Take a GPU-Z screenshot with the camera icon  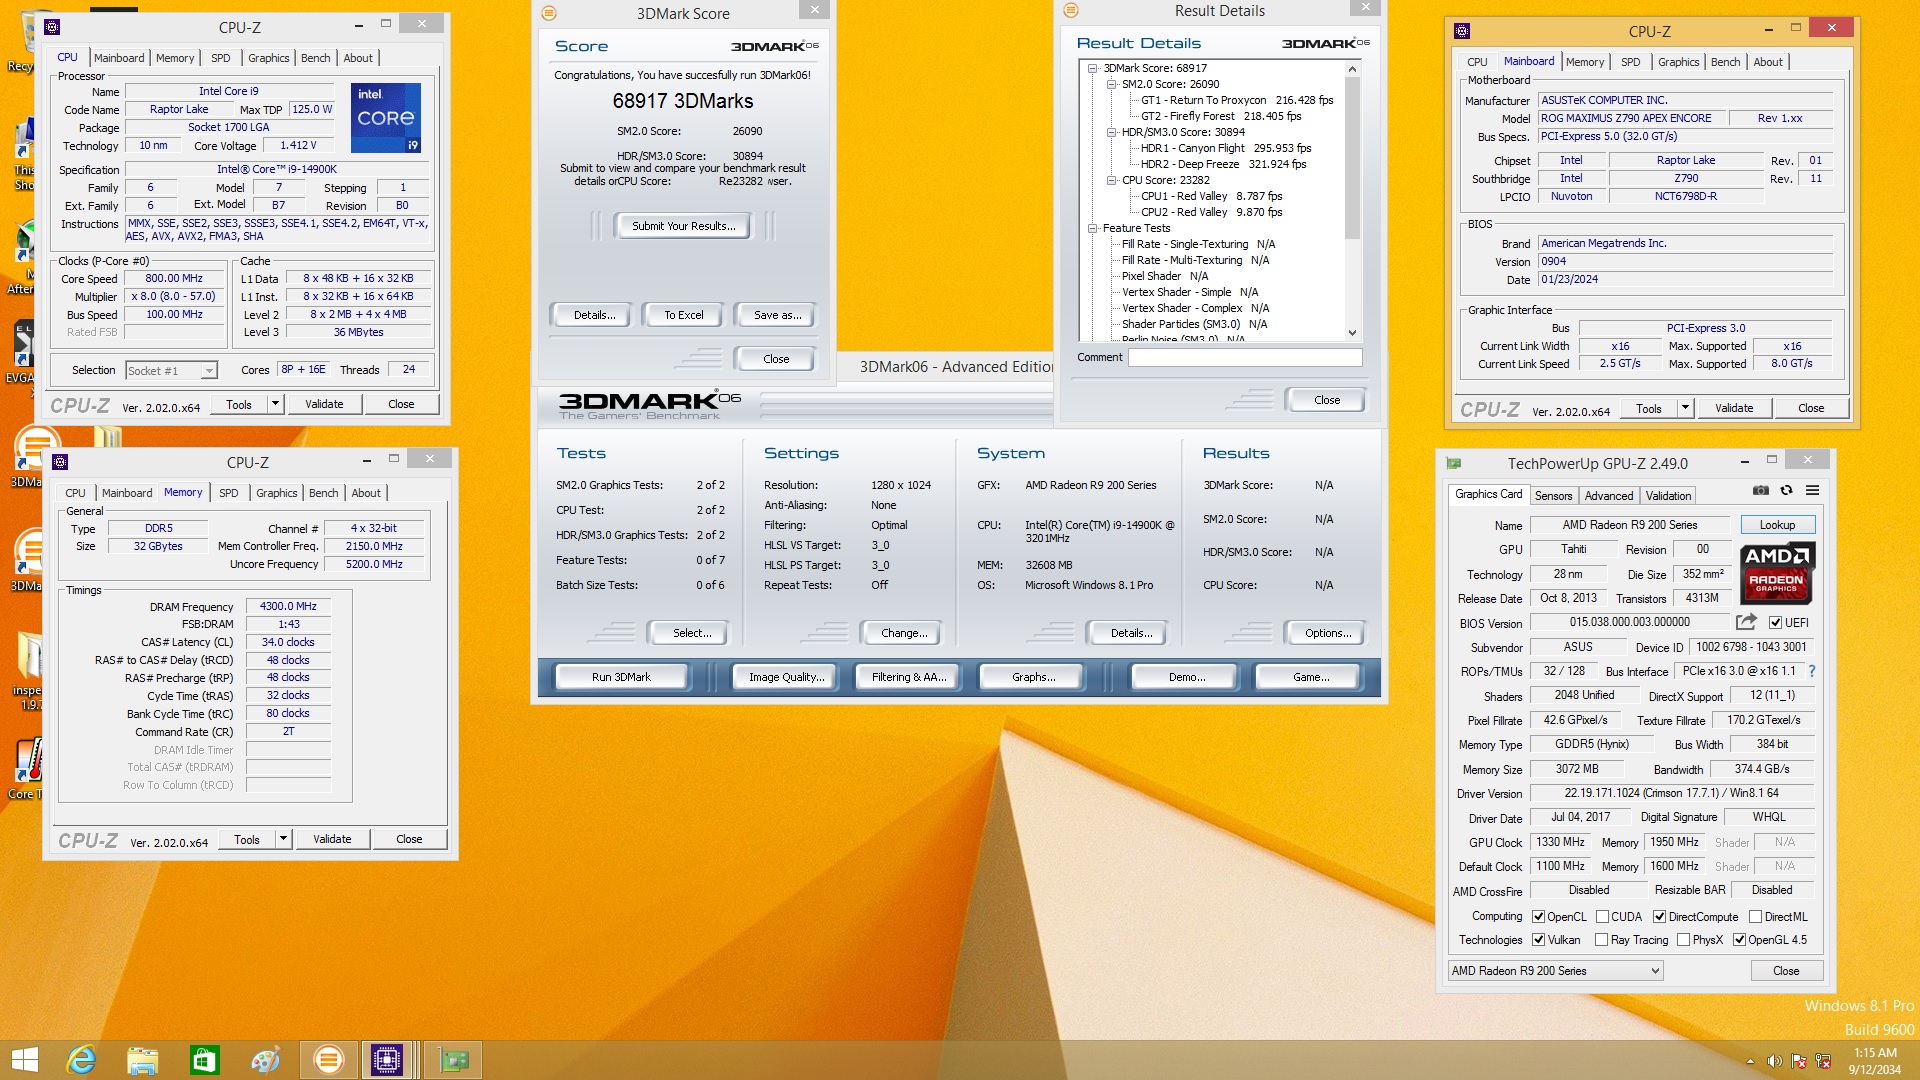click(x=1761, y=490)
